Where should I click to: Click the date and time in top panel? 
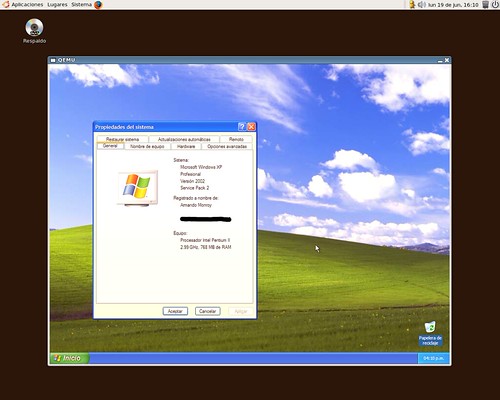tap(453, 5)
